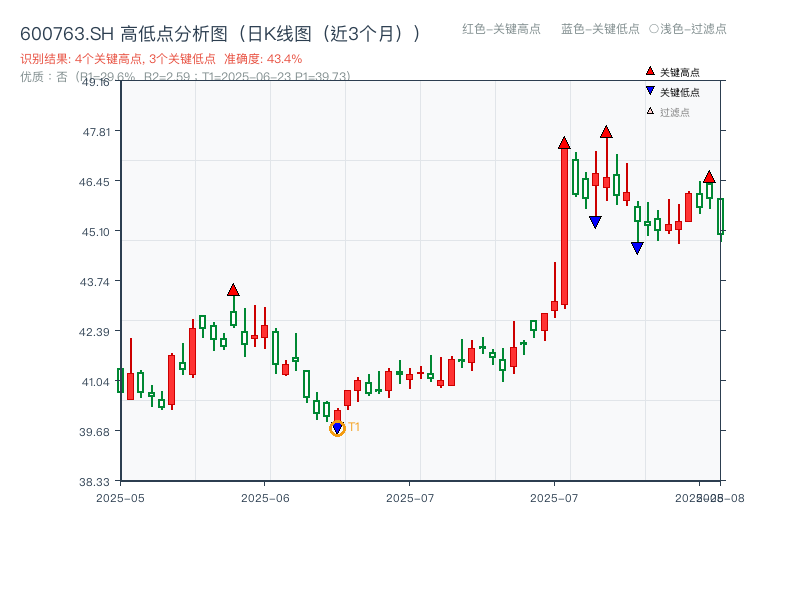Click the 过滤点 legend entry icon
Image resolution: width=800 pixels, height=600 pixels.
648,108
